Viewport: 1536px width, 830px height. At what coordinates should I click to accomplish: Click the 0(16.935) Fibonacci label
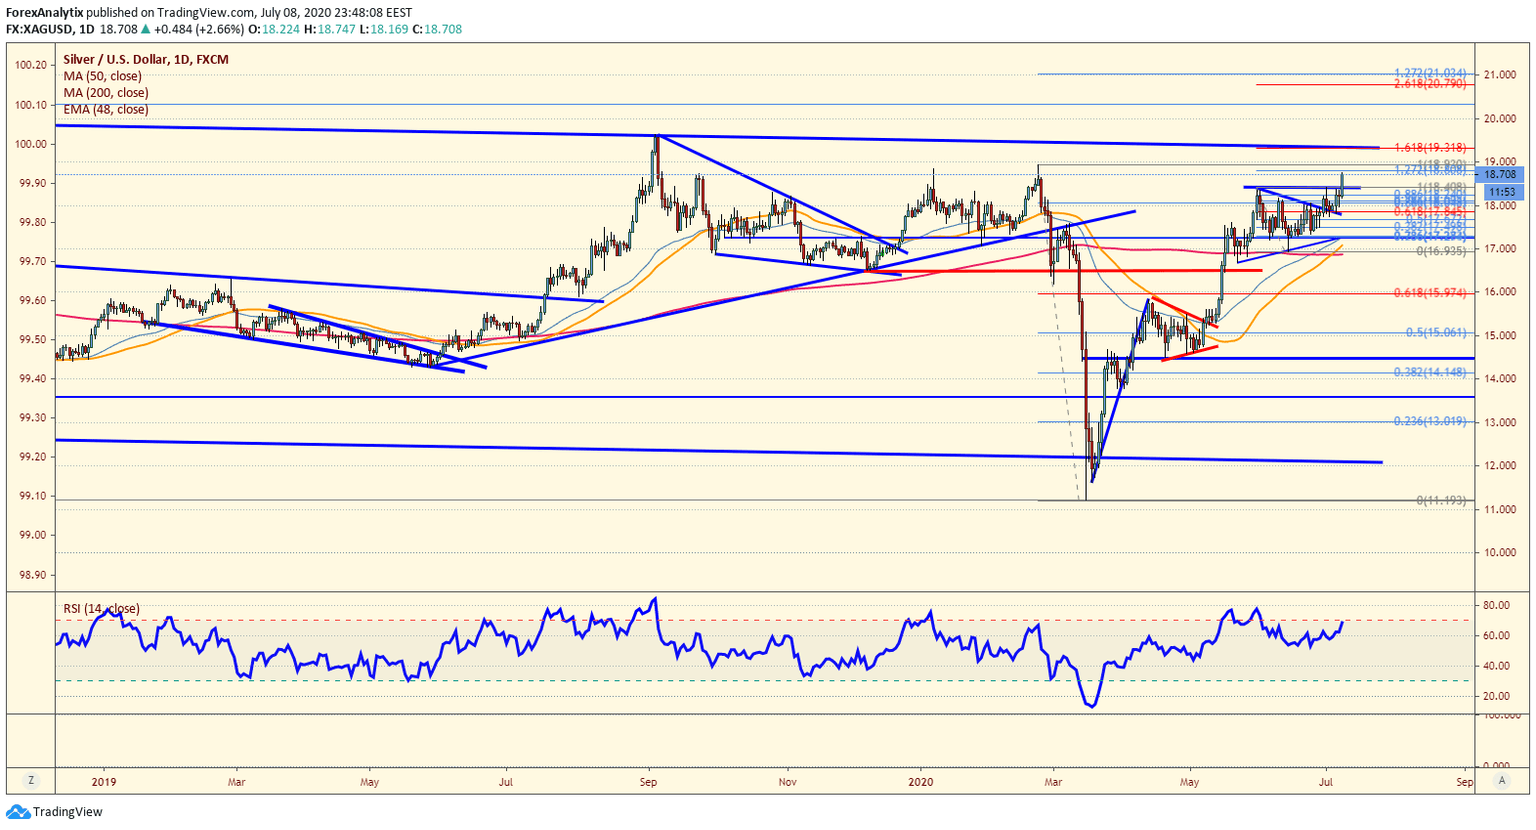pyautogui.click(x=1442, y=252)
